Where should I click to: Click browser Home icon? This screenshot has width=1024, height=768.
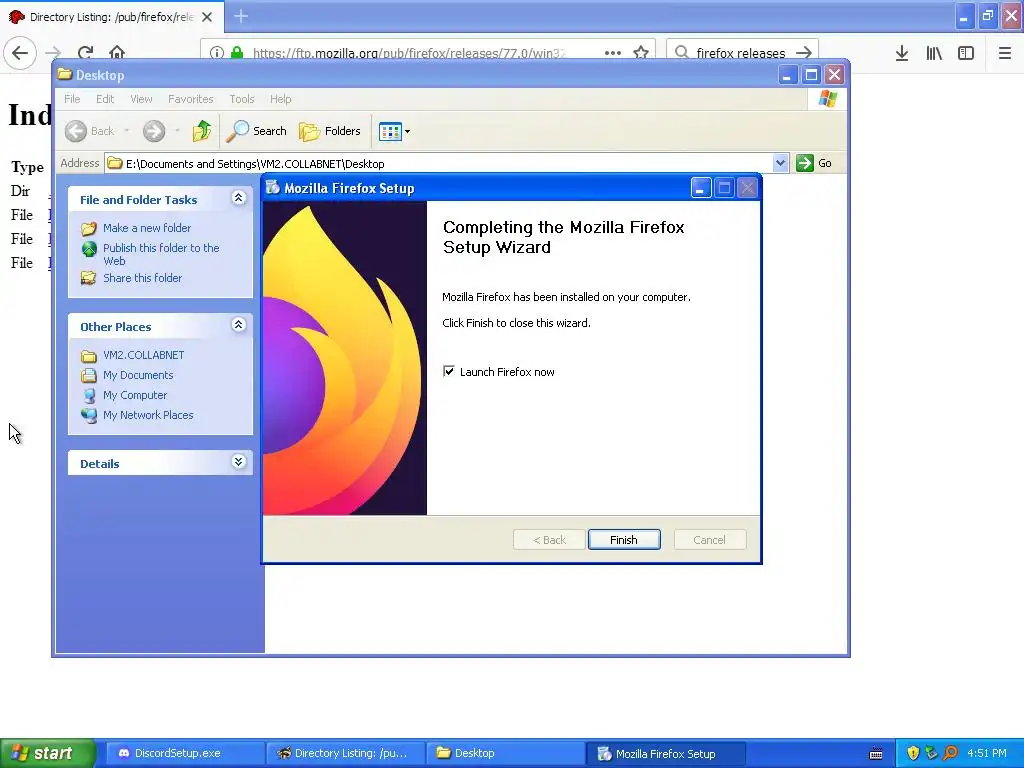click(x=117, y=52)
